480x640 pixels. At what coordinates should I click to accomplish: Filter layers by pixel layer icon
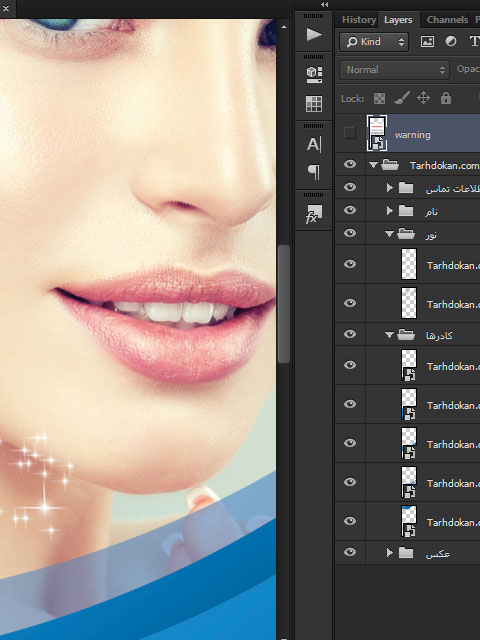(x=427, y=42)
